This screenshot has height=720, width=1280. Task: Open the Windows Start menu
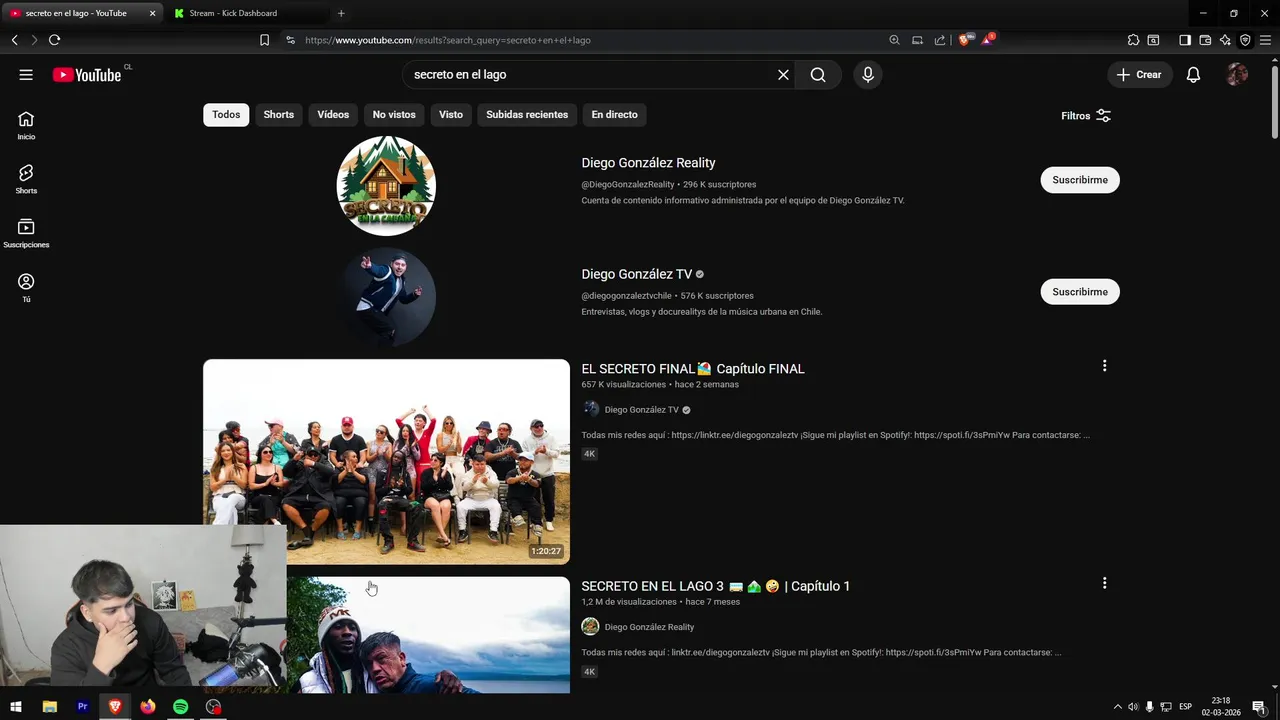click(16, 707)
